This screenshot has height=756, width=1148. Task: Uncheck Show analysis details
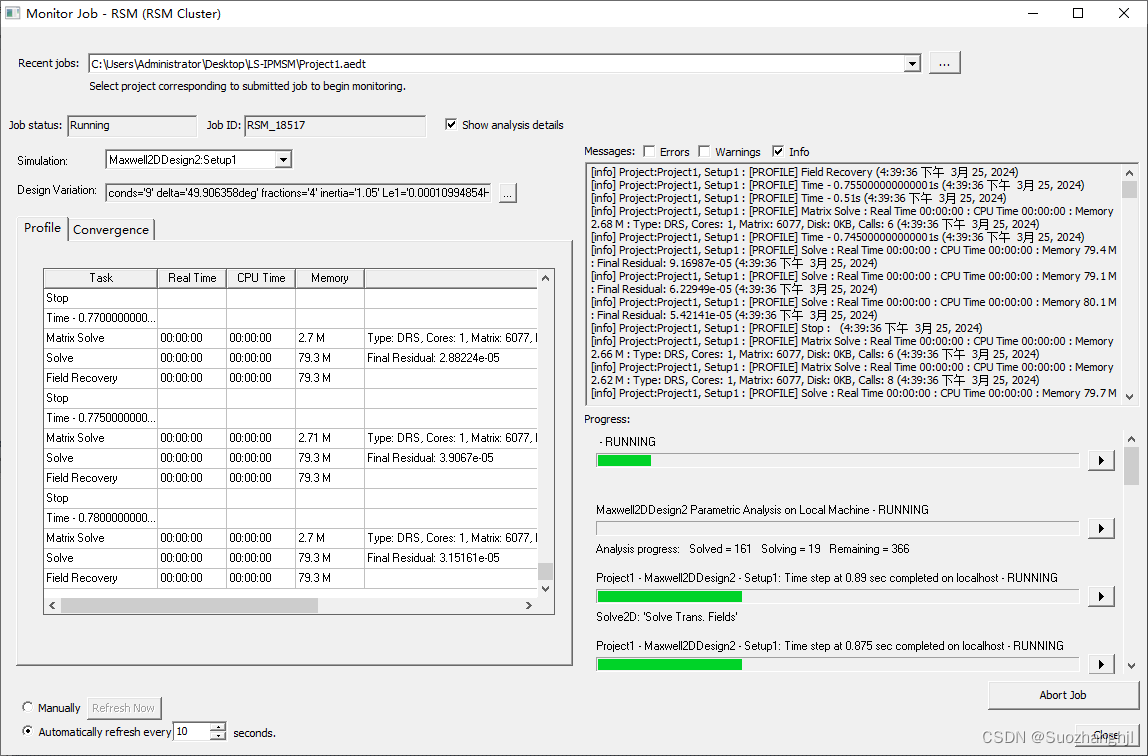click(x=449, y=125)
